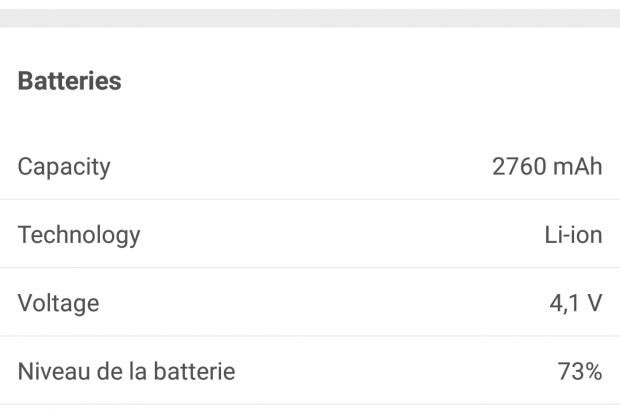The width and height of the screenshot is (620, 410).
Task: Click blank middle of the Capacity row
Action: point(310,167)
